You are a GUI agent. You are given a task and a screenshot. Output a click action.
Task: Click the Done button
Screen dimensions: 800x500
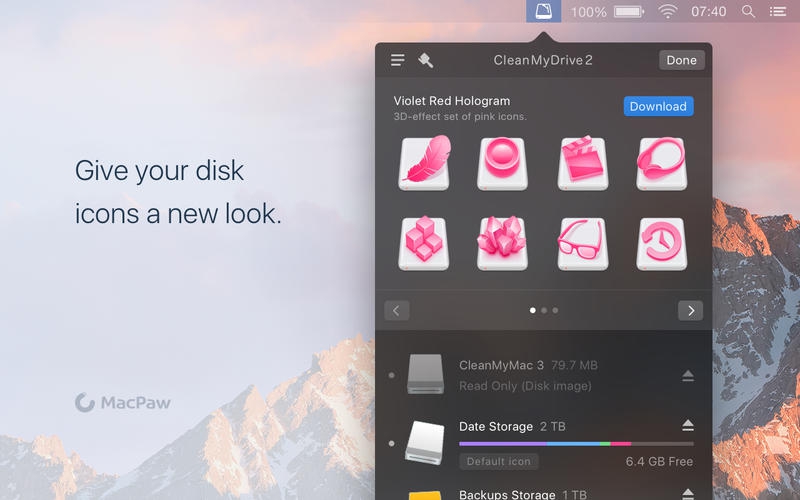682,60
